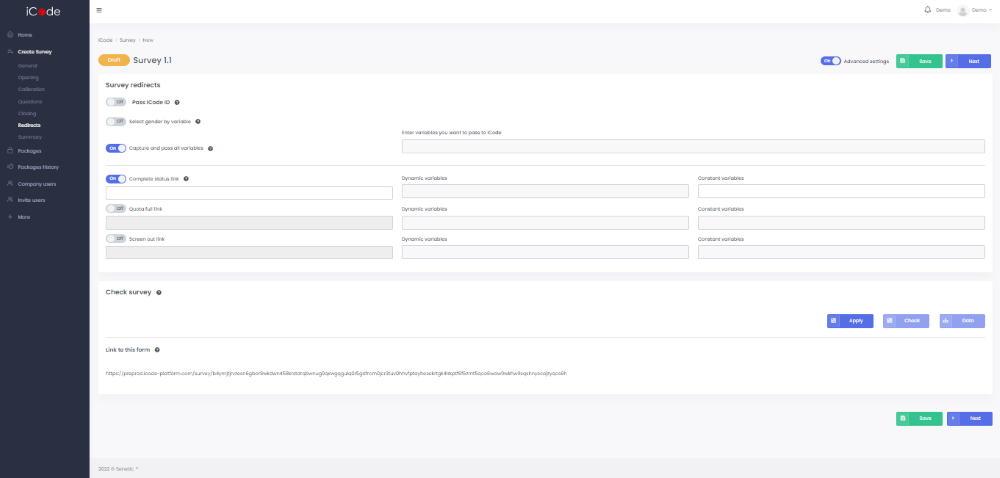This screenshot has height=478, width=1000.
Task: Click the Complete status link input field
Action: [x=248, y=192]
